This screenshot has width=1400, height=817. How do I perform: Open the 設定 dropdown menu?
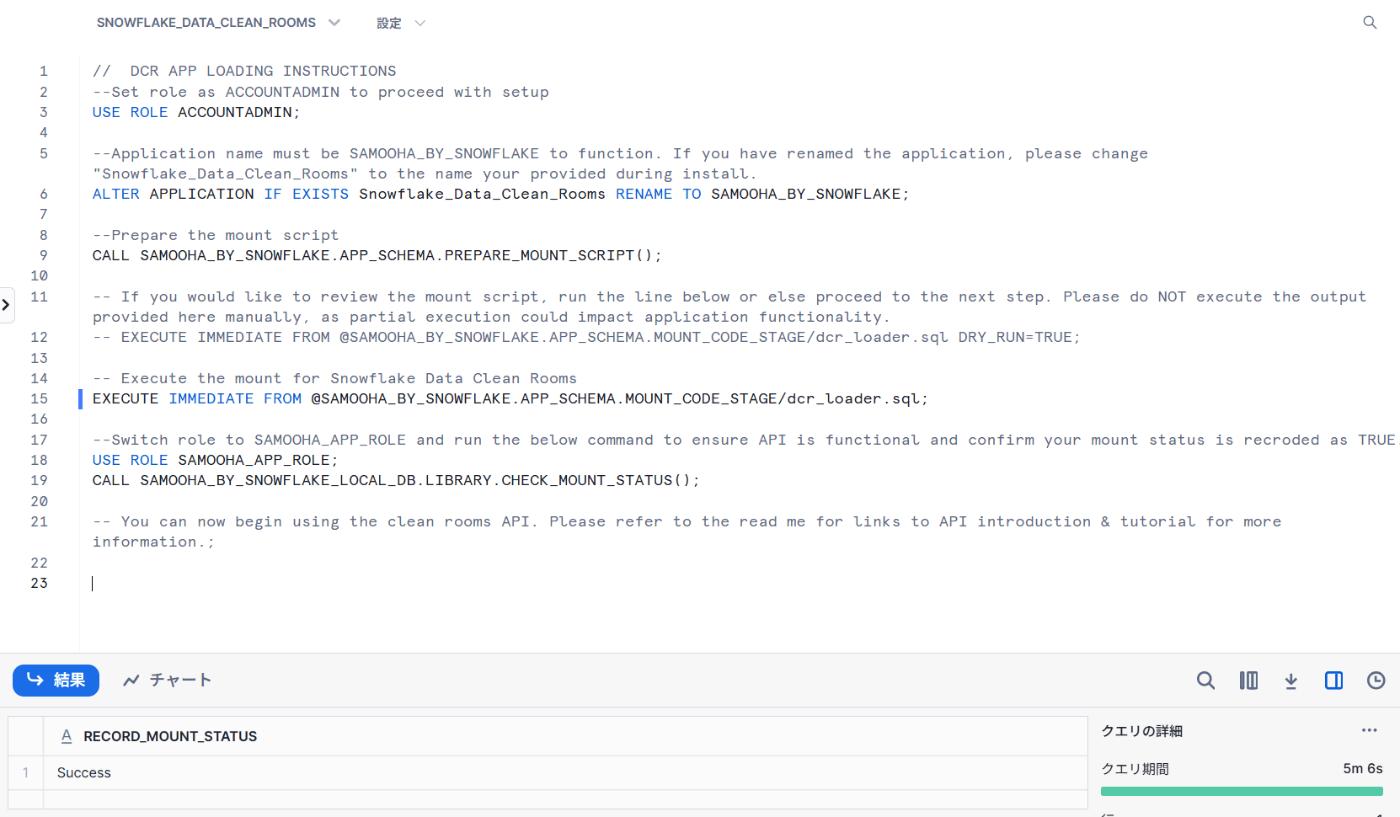point(401,22)
